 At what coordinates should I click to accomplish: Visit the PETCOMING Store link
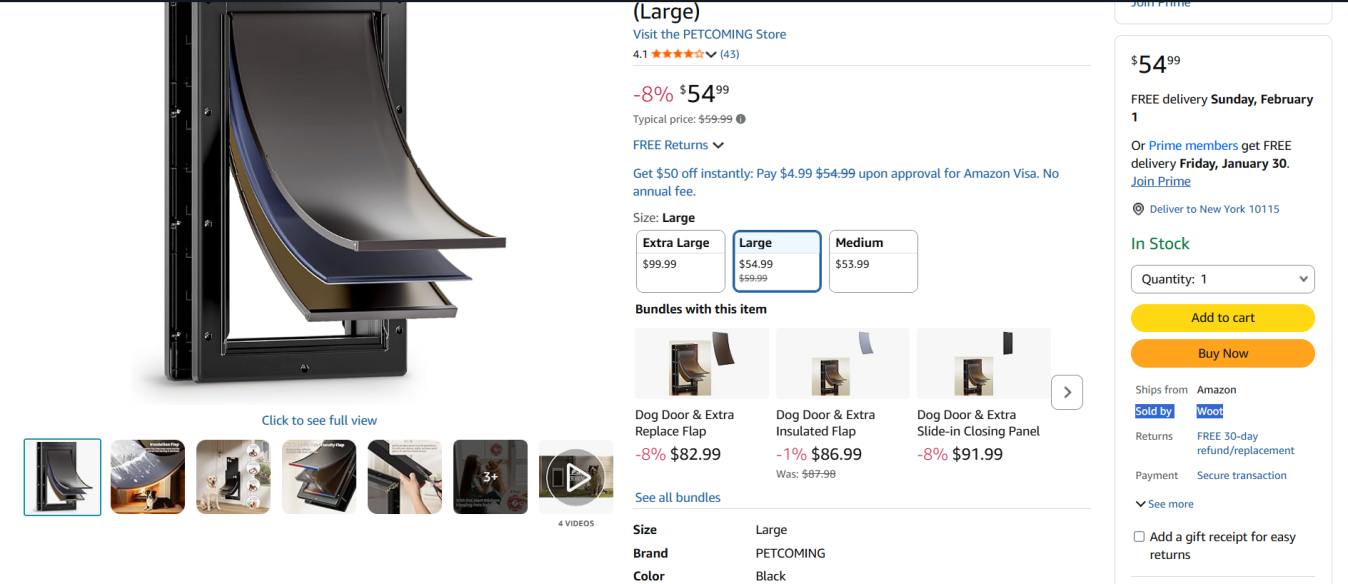tap(709, 34)
